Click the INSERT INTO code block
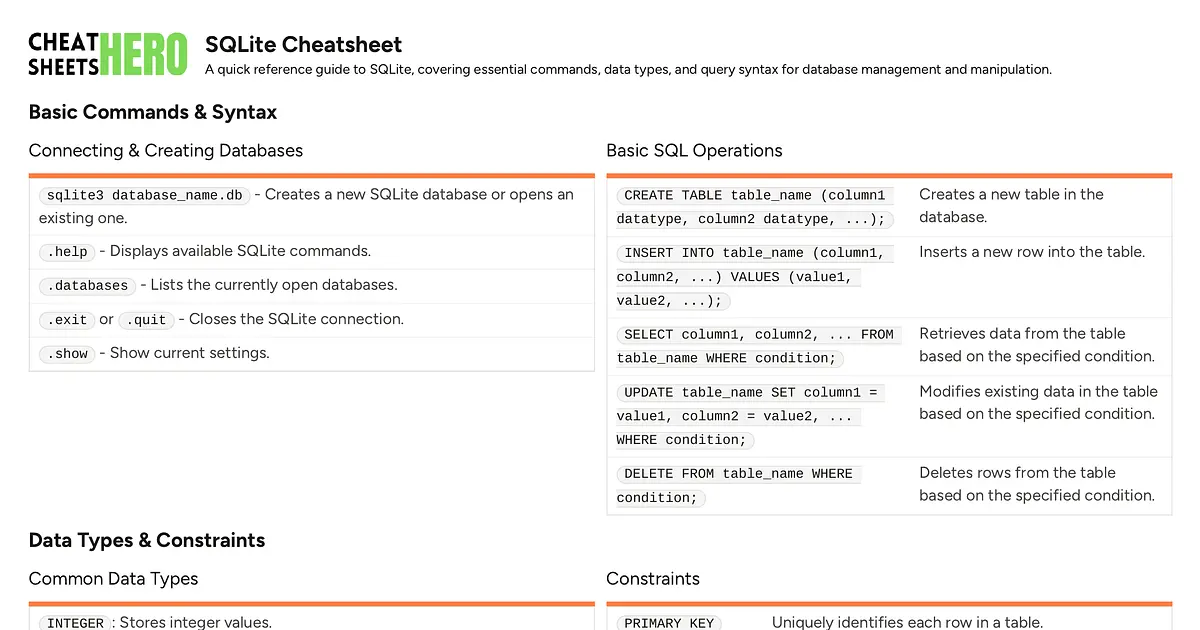Image resolution: width=1200 pixels, height=630 pixels. tap(754, 277)
